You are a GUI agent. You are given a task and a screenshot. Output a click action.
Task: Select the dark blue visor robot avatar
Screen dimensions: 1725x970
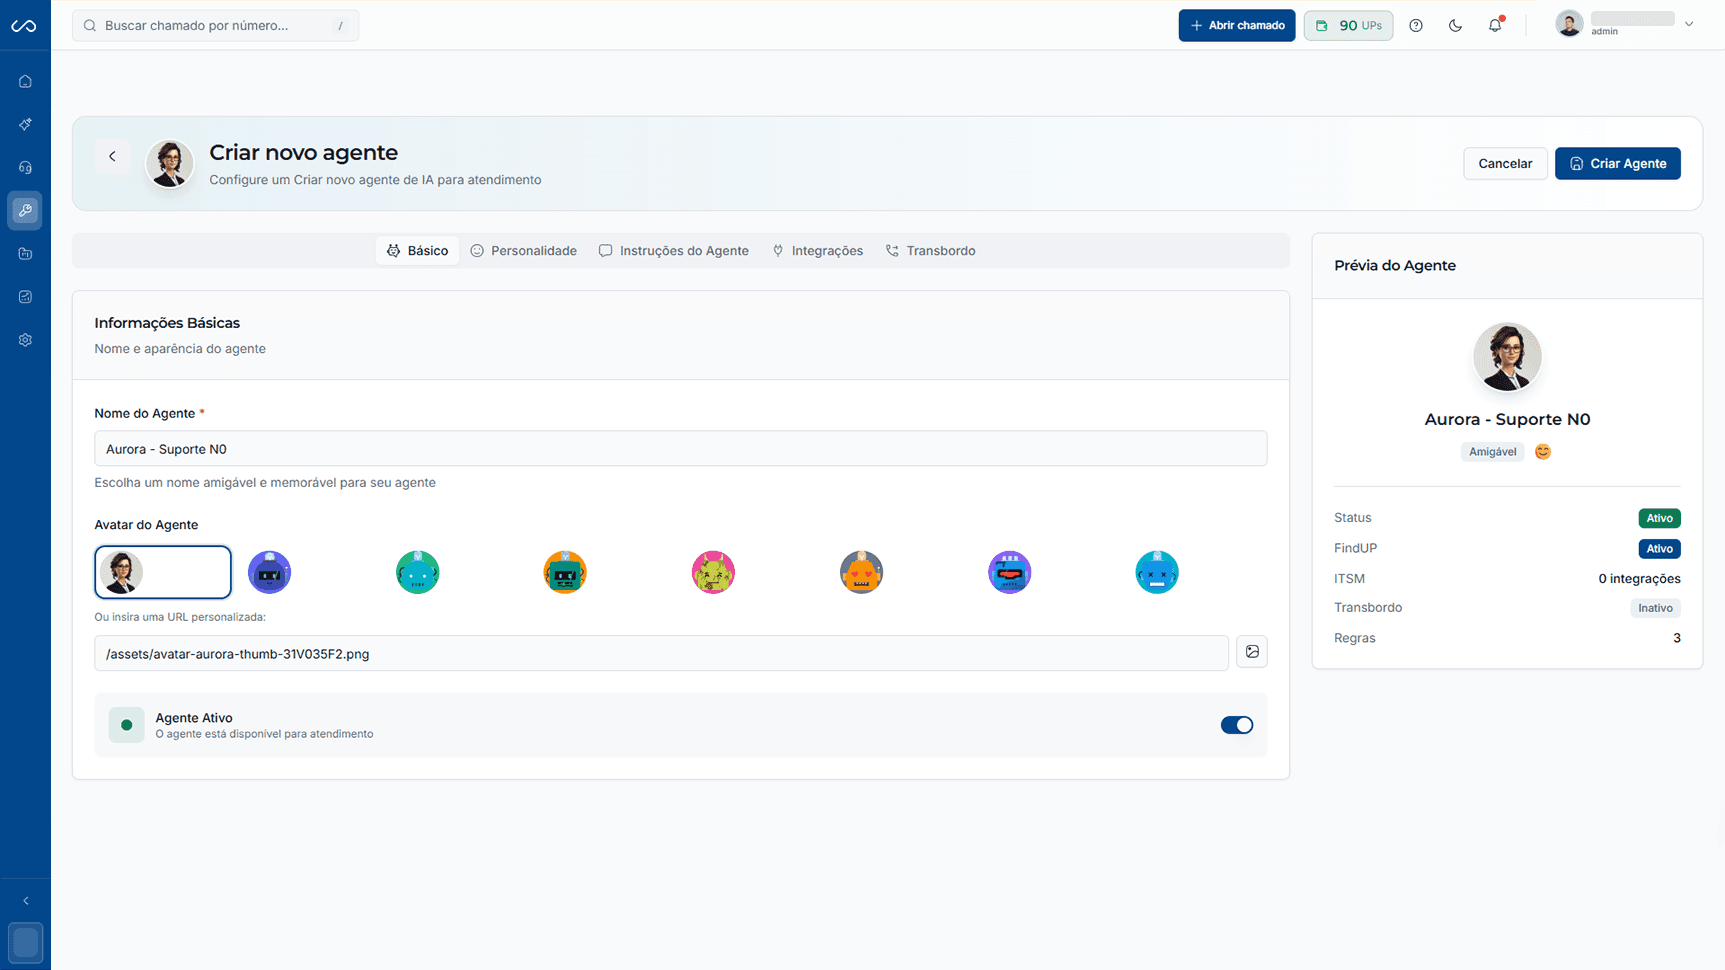(x=269, y=572)
